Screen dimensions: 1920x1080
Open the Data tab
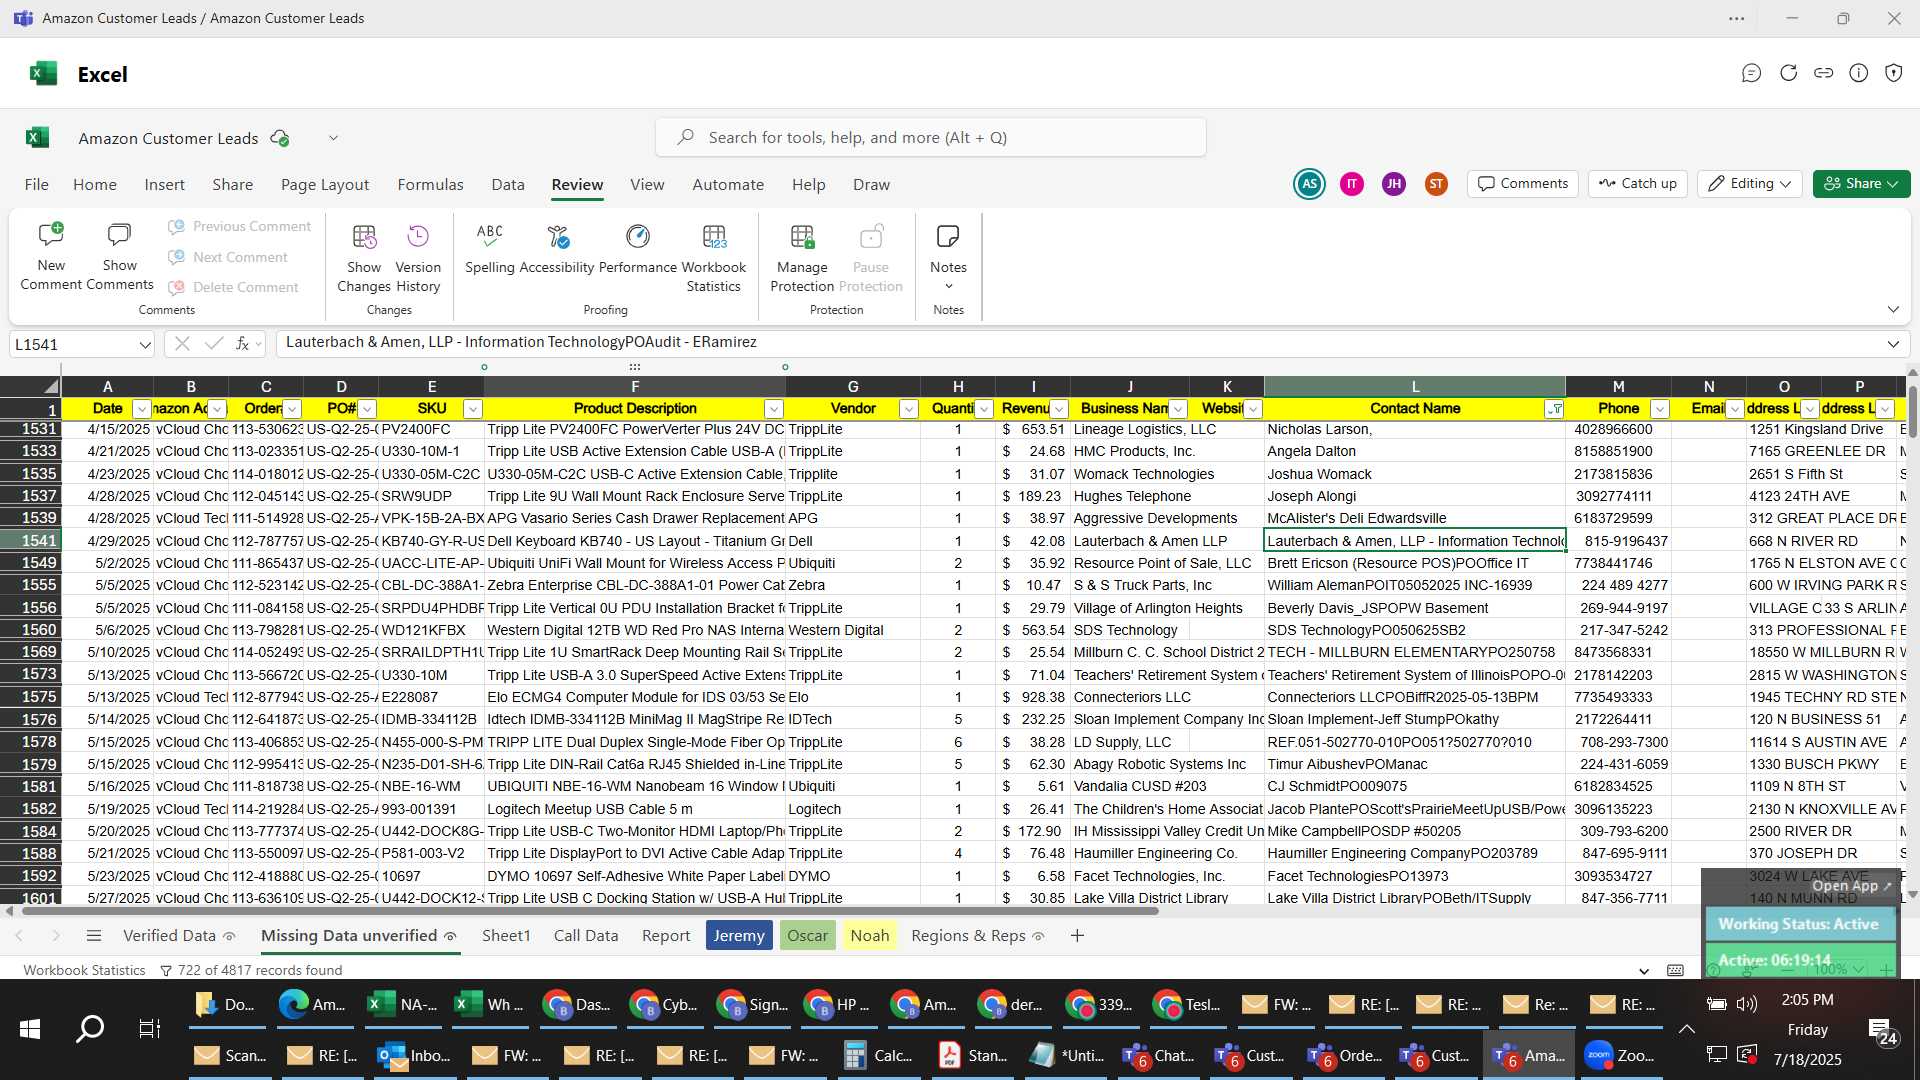pyautogui.click(x=508, y=185)
